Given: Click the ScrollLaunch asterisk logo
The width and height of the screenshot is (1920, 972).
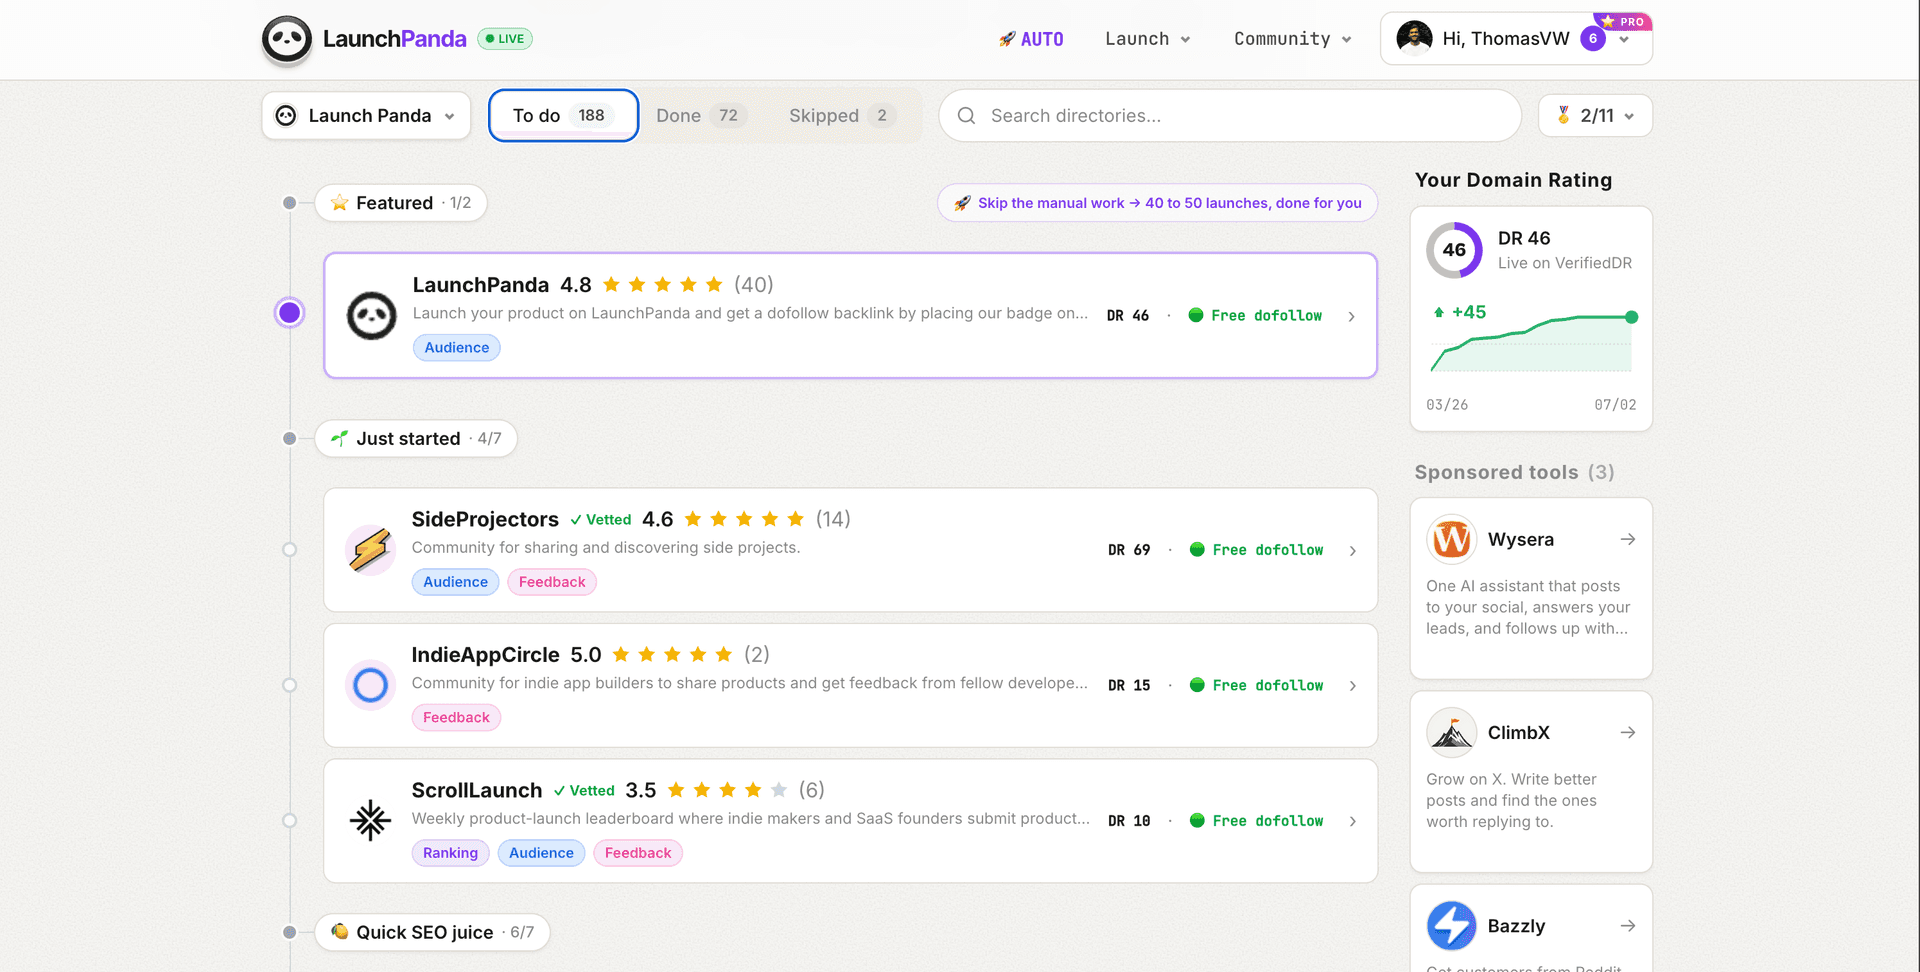Looking at the screenshot, I should click(370, 821).
